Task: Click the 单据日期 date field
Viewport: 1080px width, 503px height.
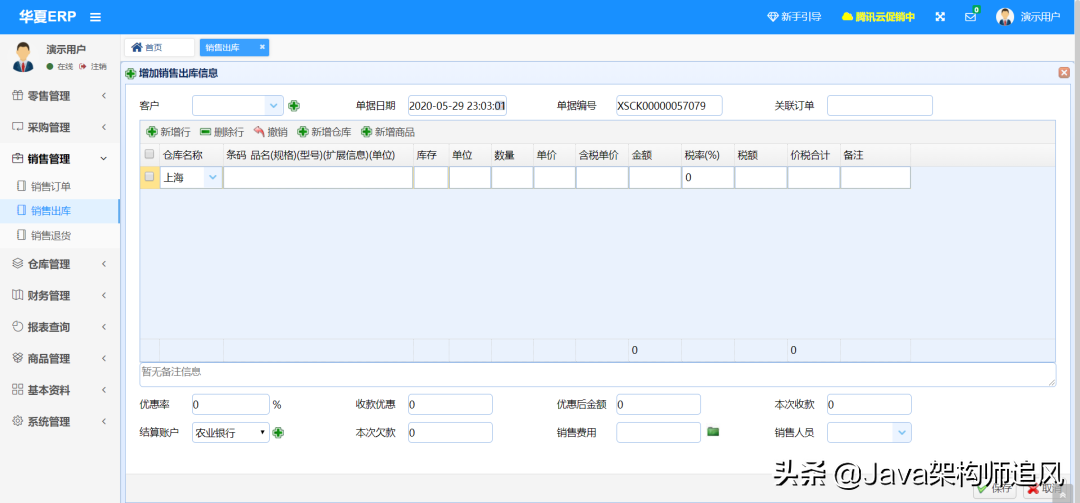Action: 457,105
